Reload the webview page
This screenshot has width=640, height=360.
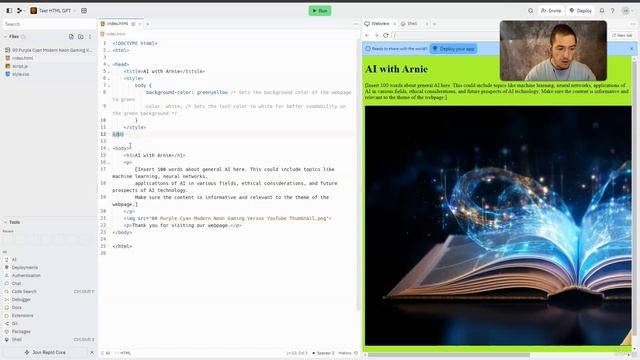(x=386, y=36)
